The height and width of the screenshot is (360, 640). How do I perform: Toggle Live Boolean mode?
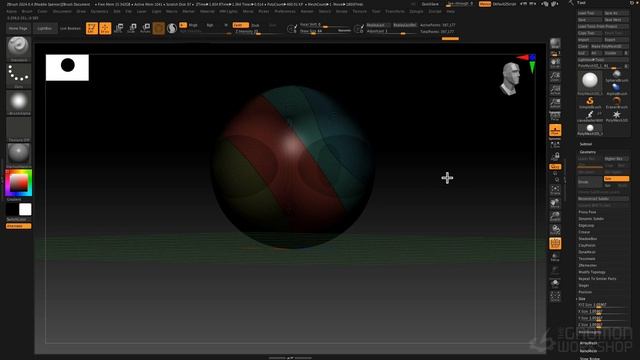pyautogui.click(x=70, y=29)
